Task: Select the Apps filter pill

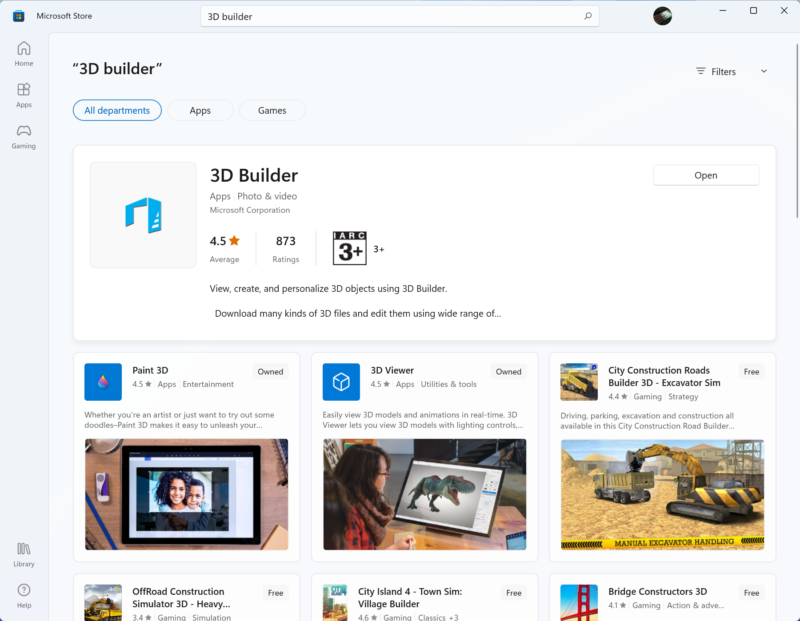Action: point(200,110)
